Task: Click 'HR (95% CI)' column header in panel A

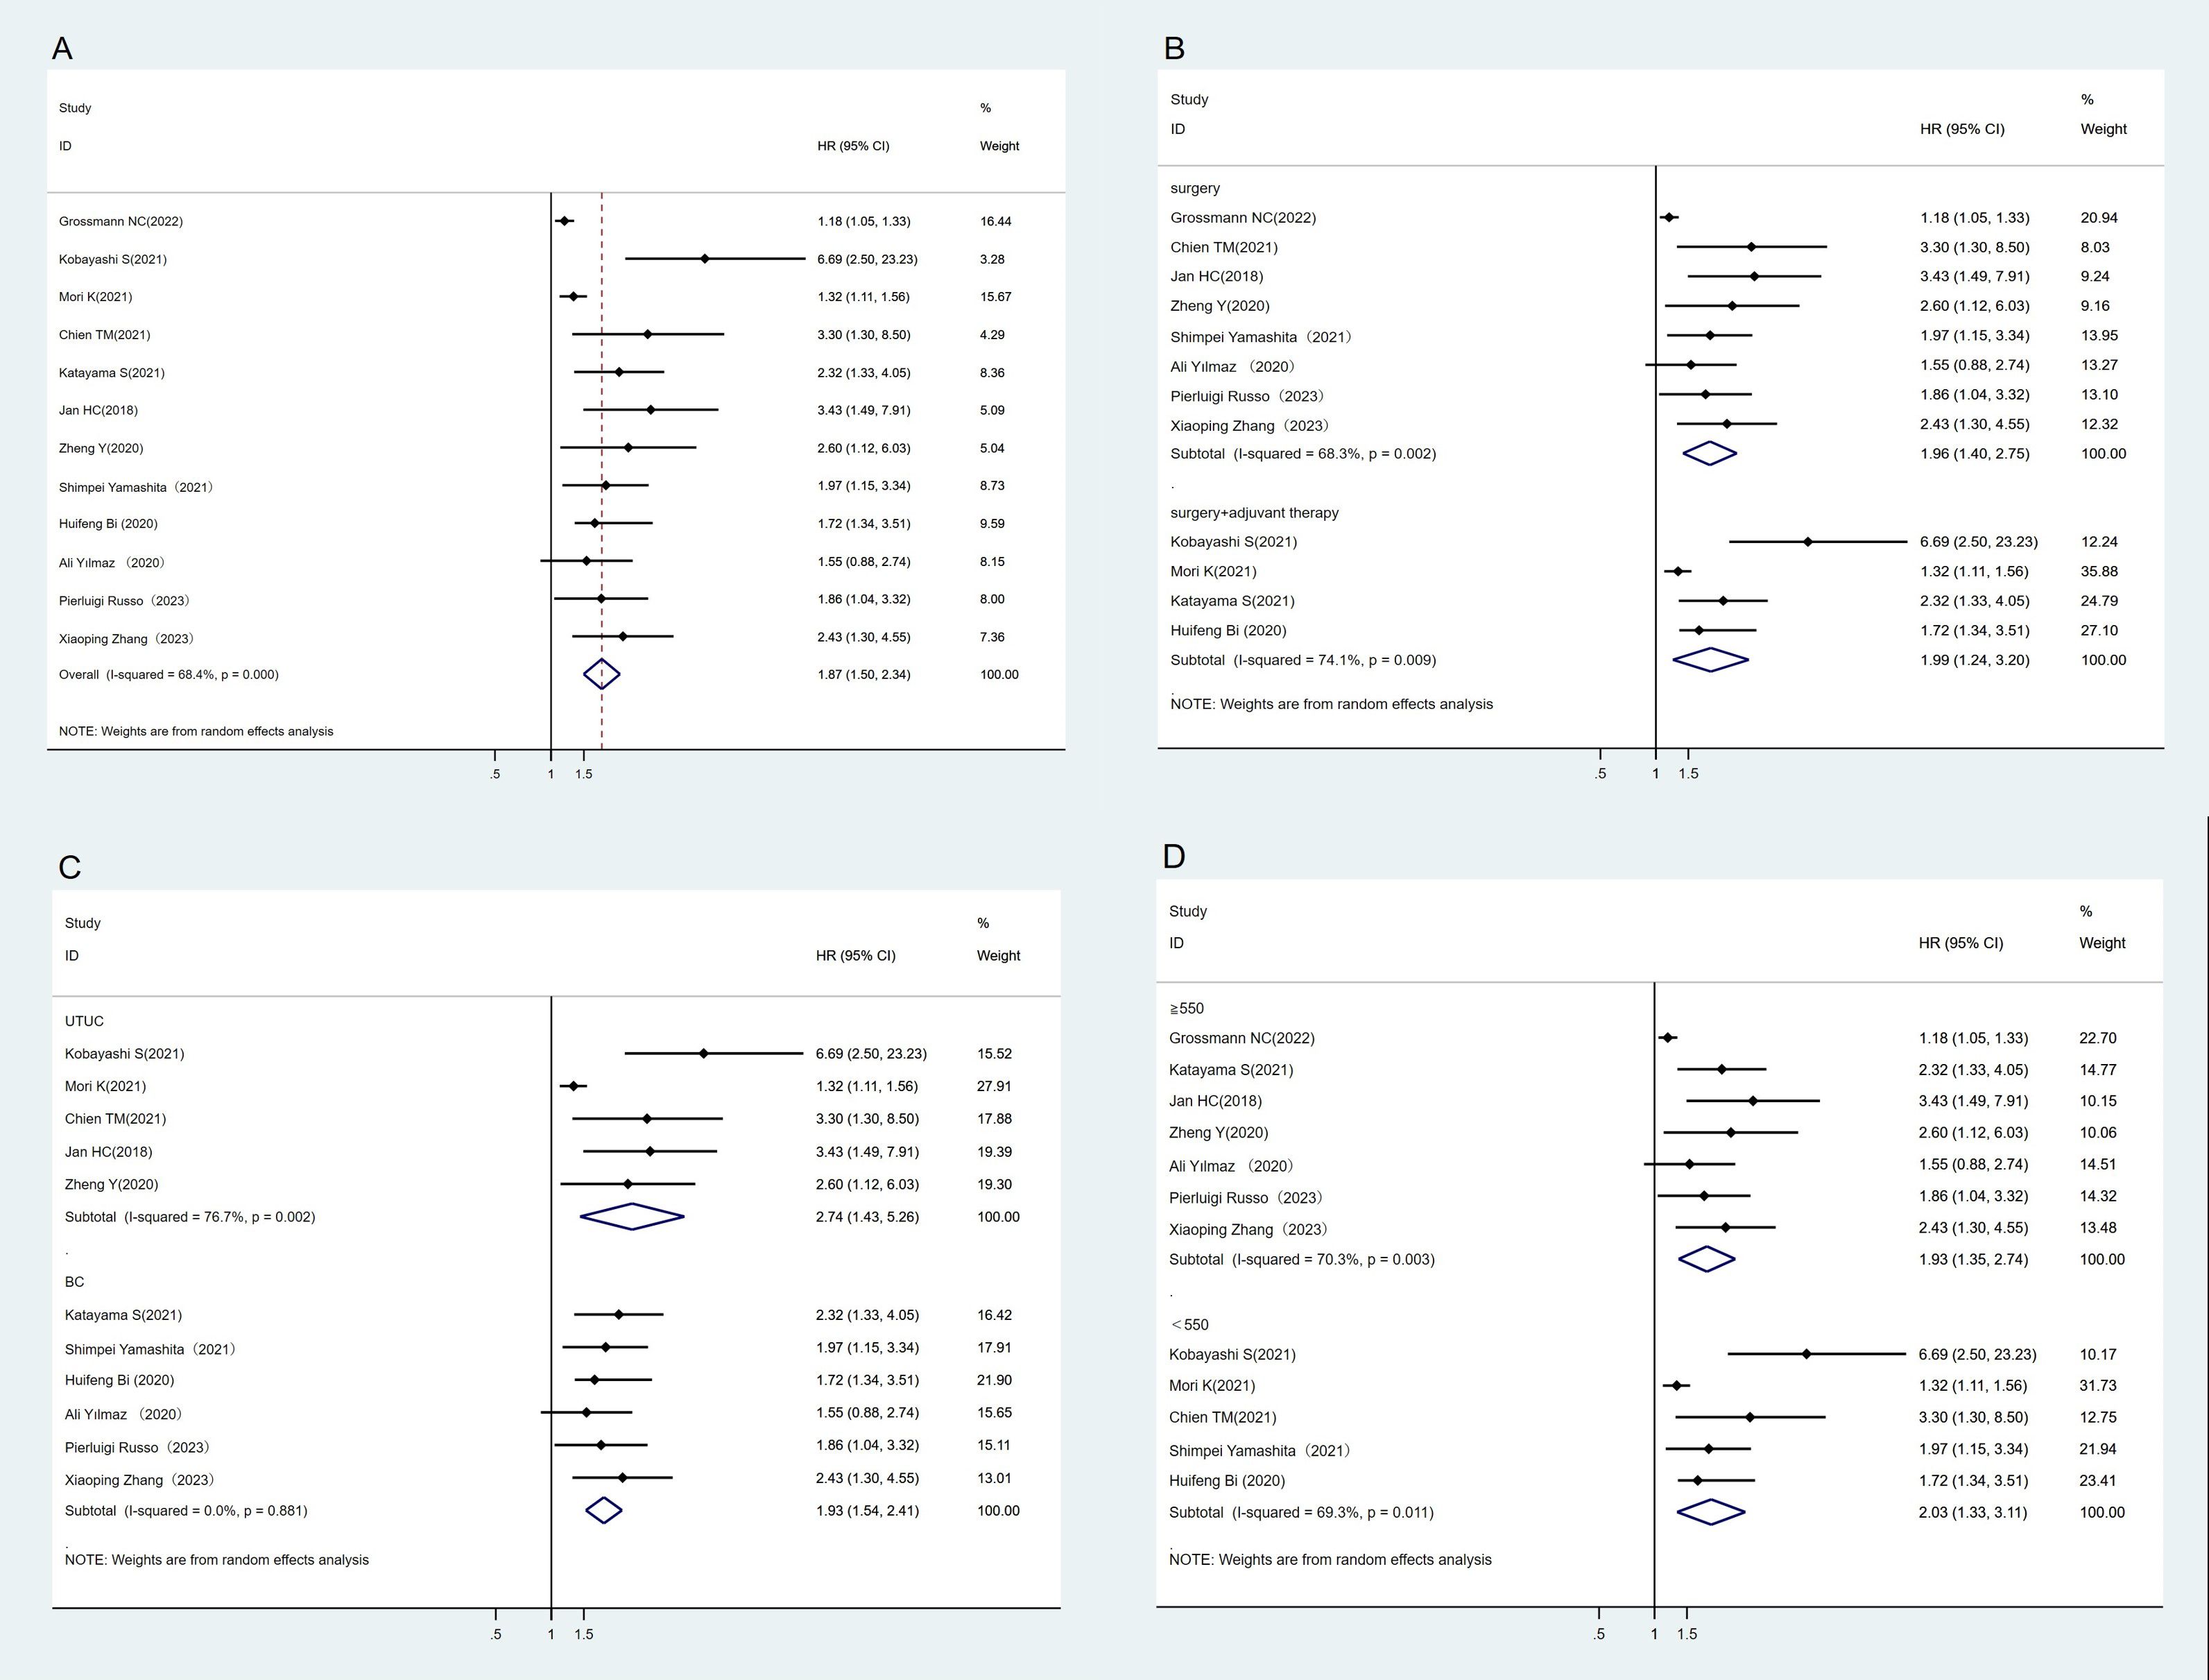Action: click(853, 146)
